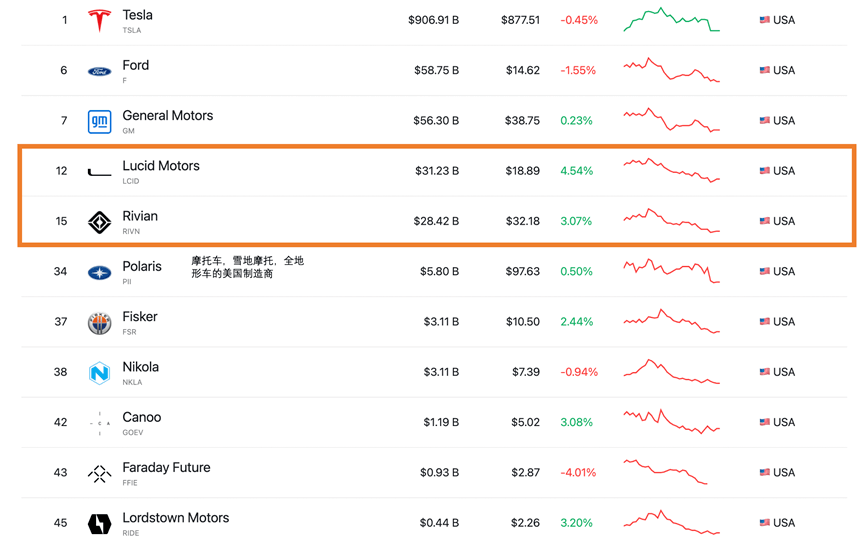
Task: Select Lordstown Motors change 3.20%
Action: click(576, 522)
